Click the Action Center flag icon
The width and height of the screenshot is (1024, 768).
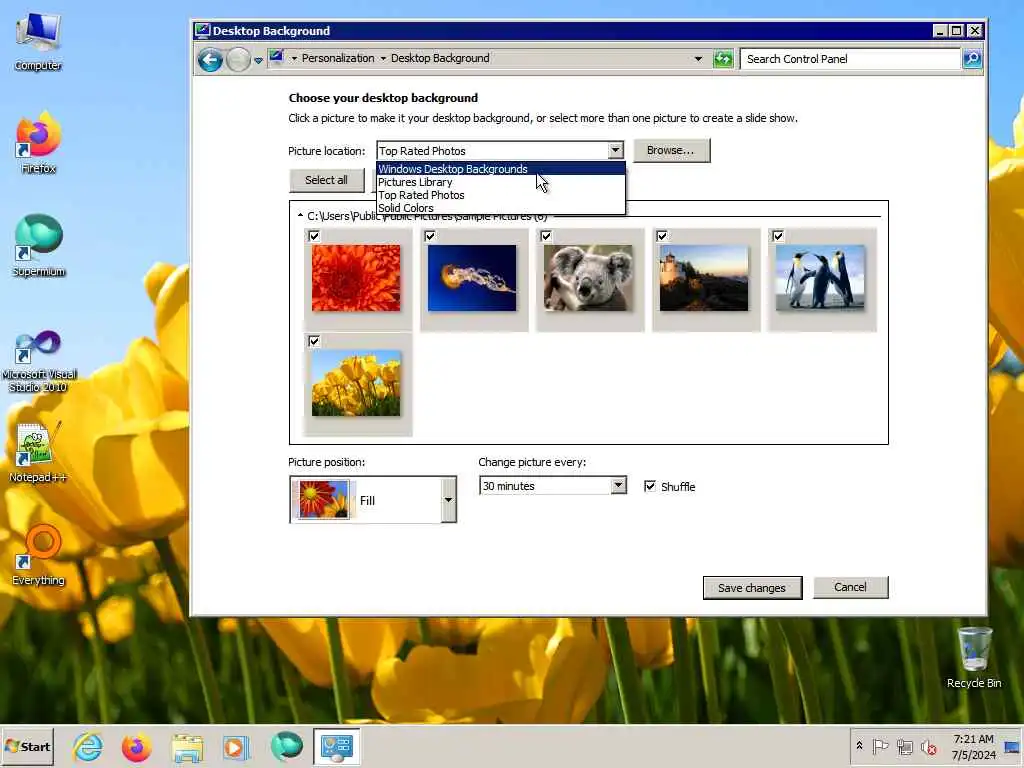(880, 746)
